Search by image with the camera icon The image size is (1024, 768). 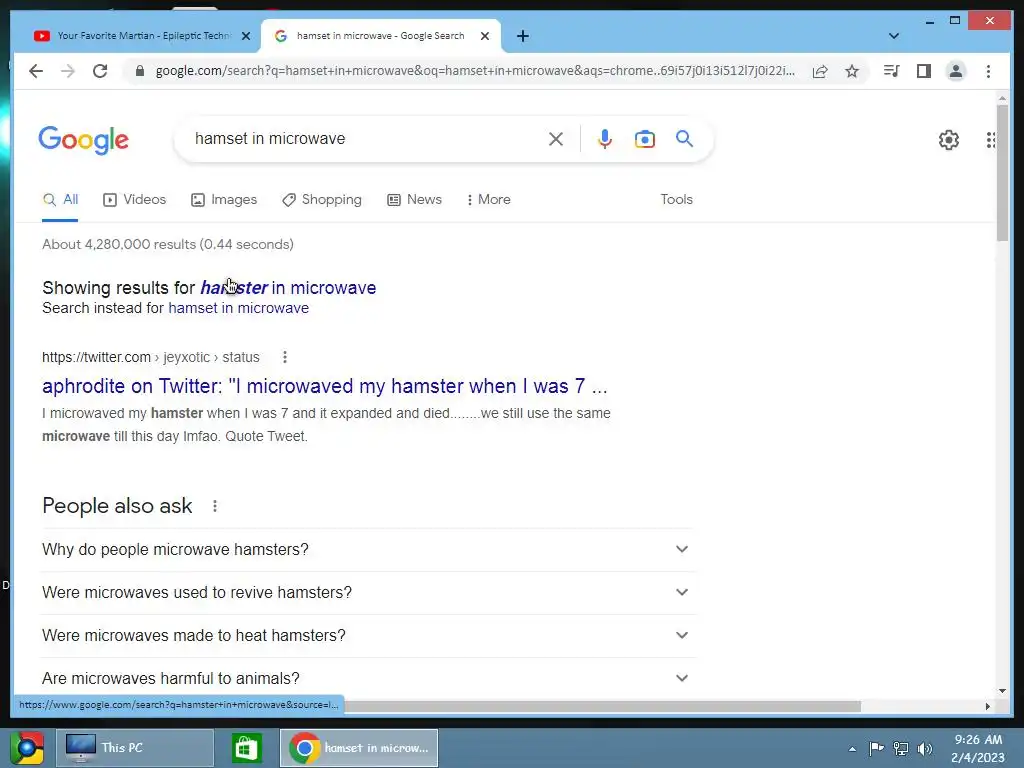coord(645,139)
